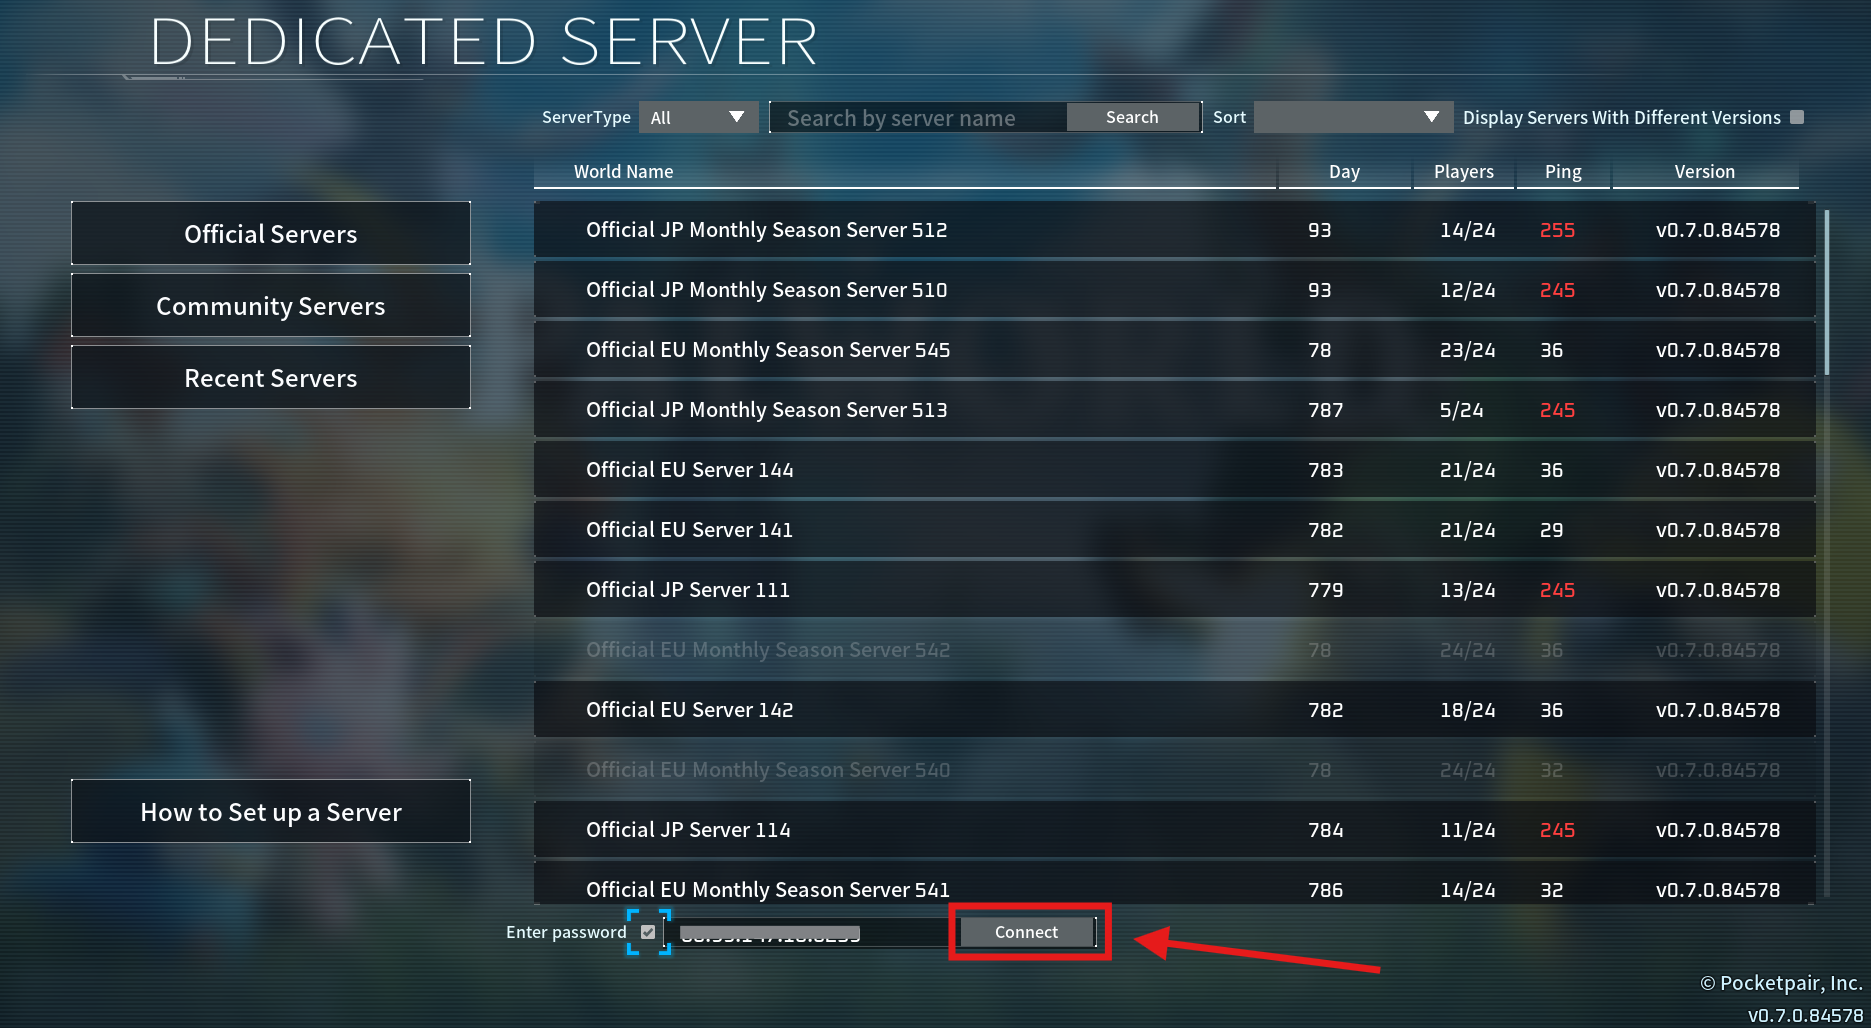1871x1028 pixels.
Task: Show Recent Servers list
Action: pos(271,378)
